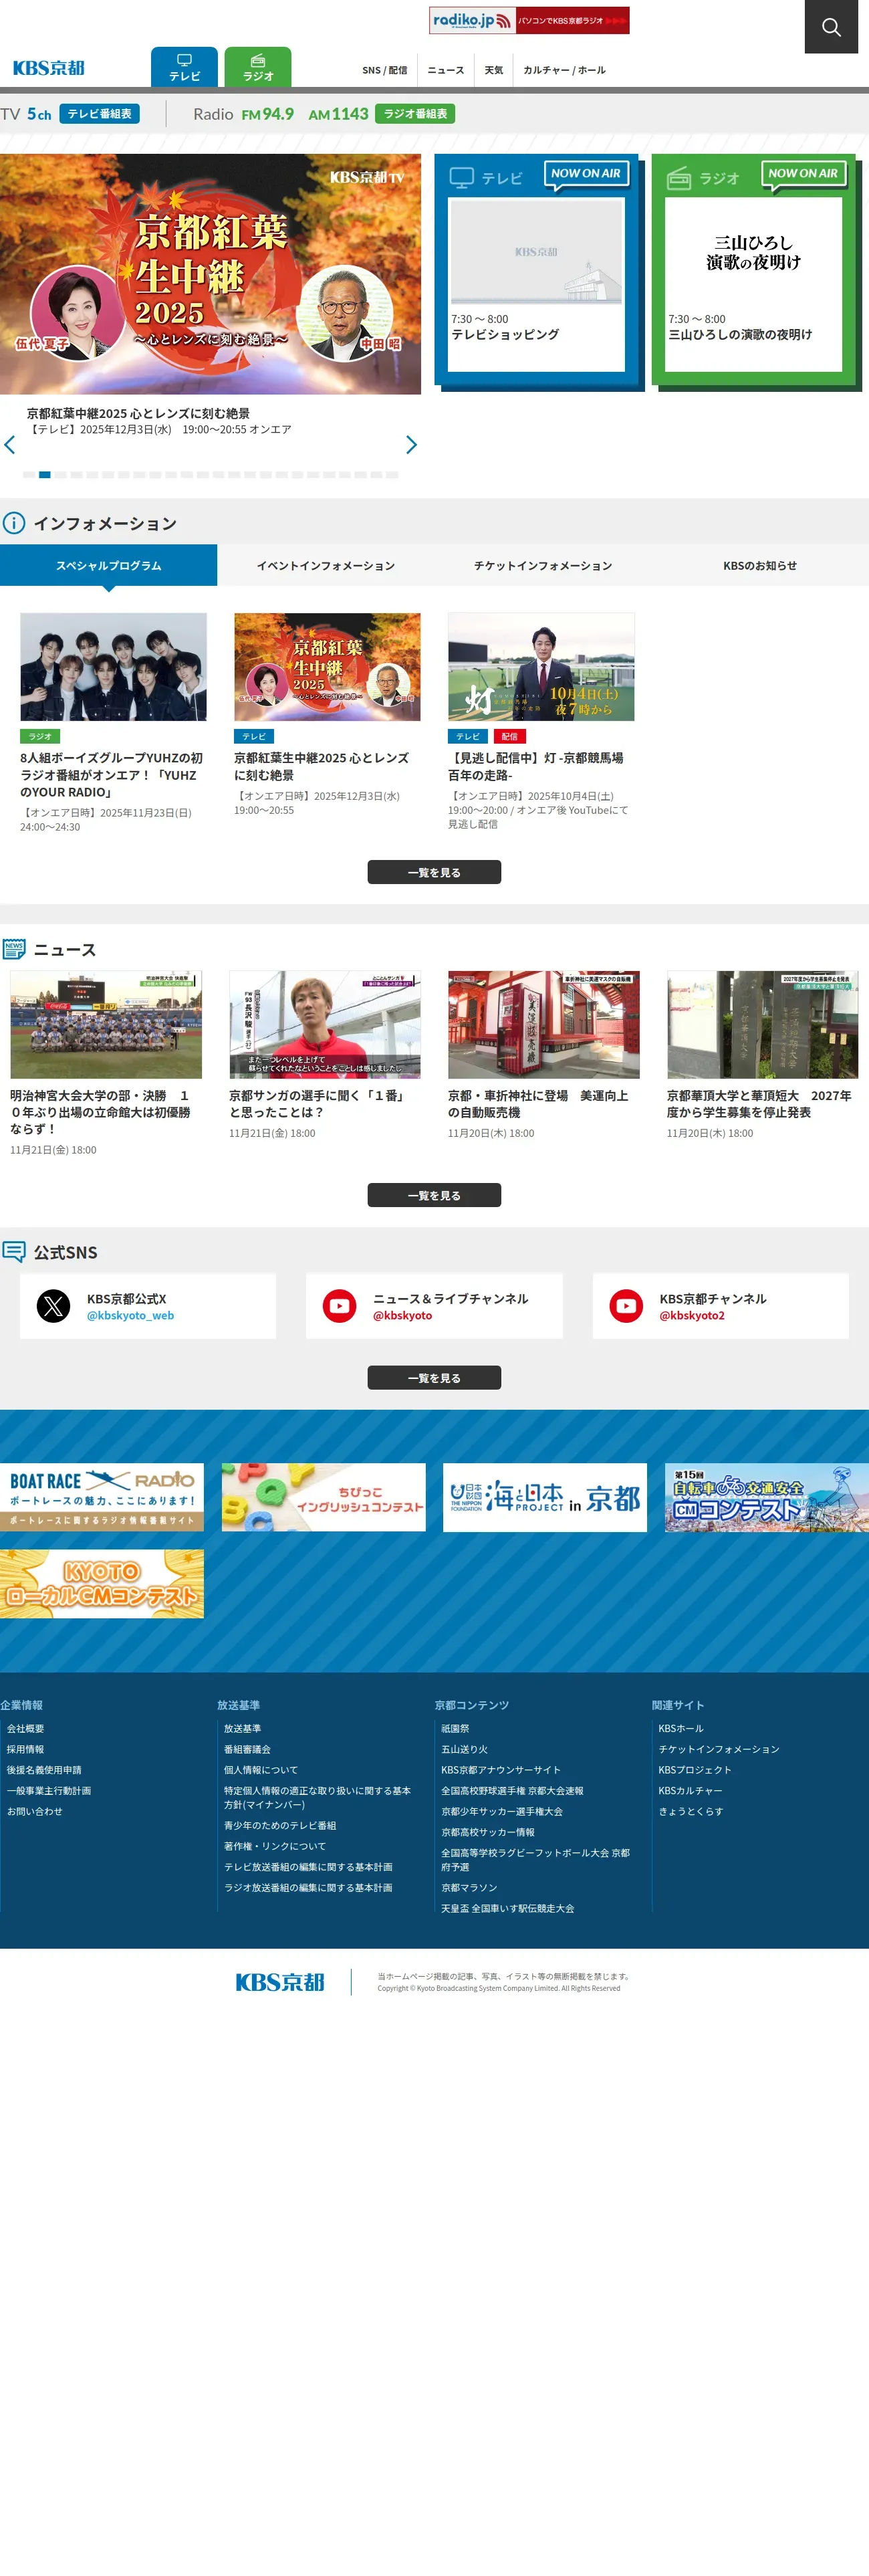Click 一覧を見る under 公式SNS
The image size is (869, 2576).
click(x=434, y=1378)
